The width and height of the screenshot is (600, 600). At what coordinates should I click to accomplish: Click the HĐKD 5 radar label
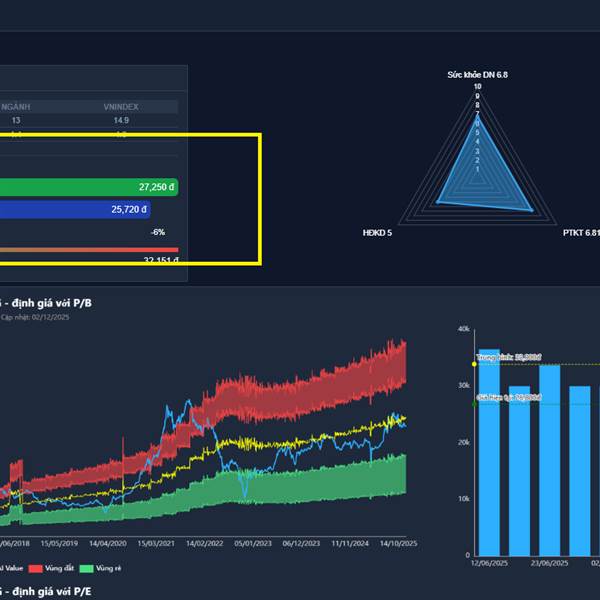(x=377, y=233)
